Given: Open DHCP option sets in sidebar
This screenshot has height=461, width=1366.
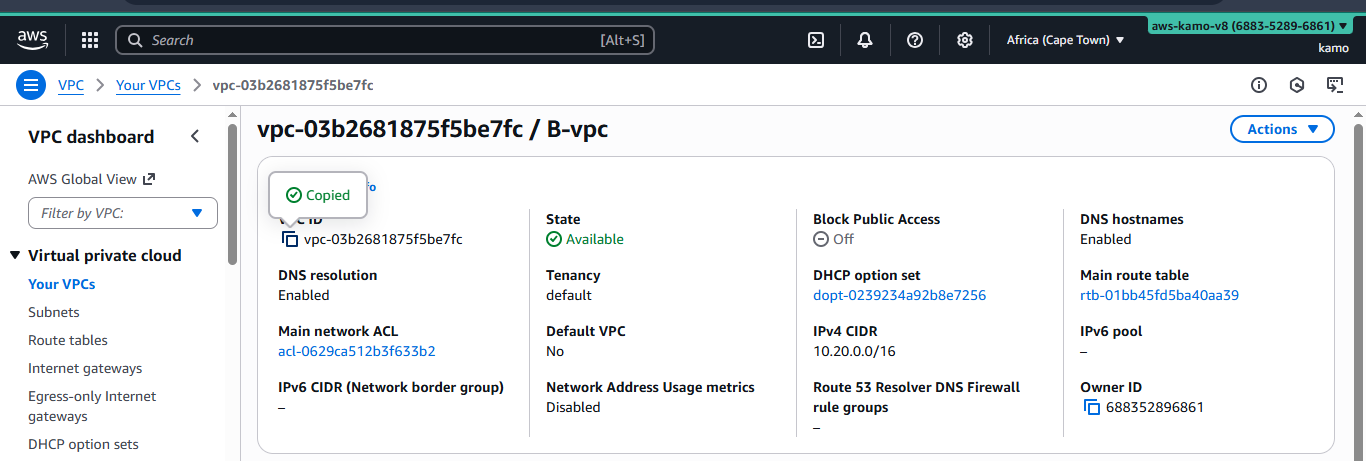Looking at the screenshot, I should click(83, 444).
